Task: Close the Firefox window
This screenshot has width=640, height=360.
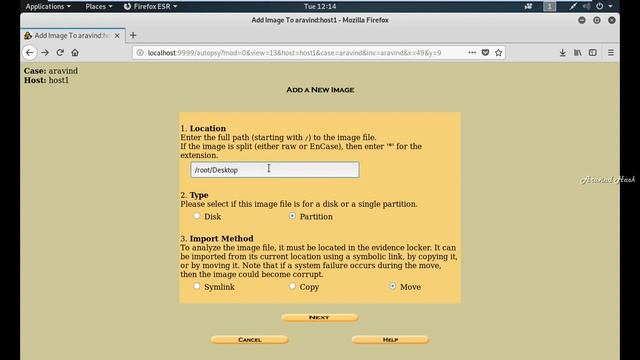Action: coord(612,20)
